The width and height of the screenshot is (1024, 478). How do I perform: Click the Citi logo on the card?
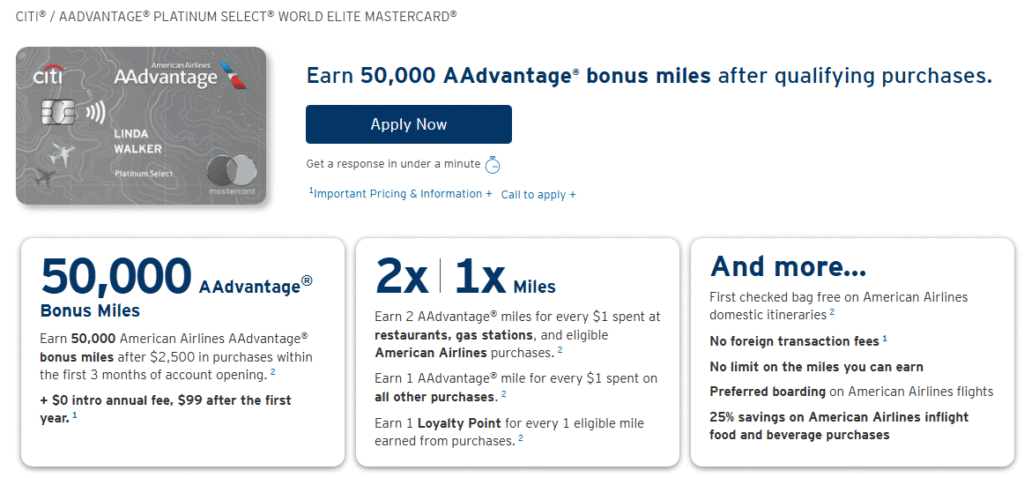click(48, 76)
